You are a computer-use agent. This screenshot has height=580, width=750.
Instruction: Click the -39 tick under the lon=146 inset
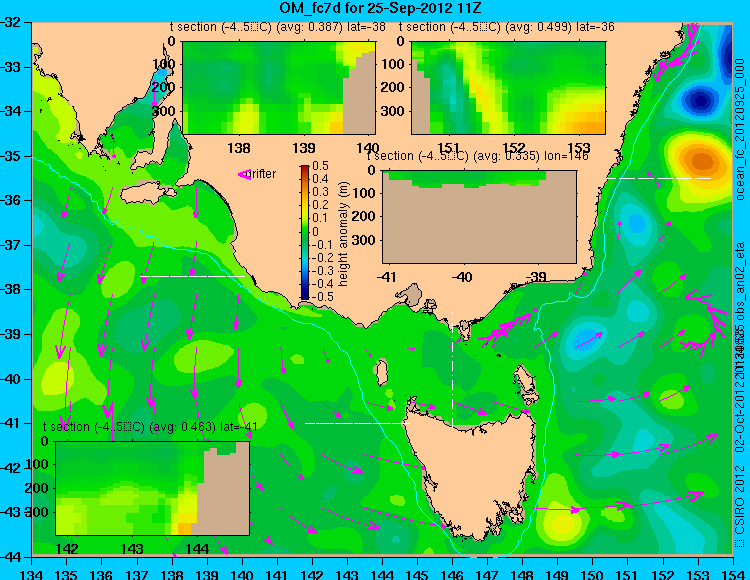[535, 277]
